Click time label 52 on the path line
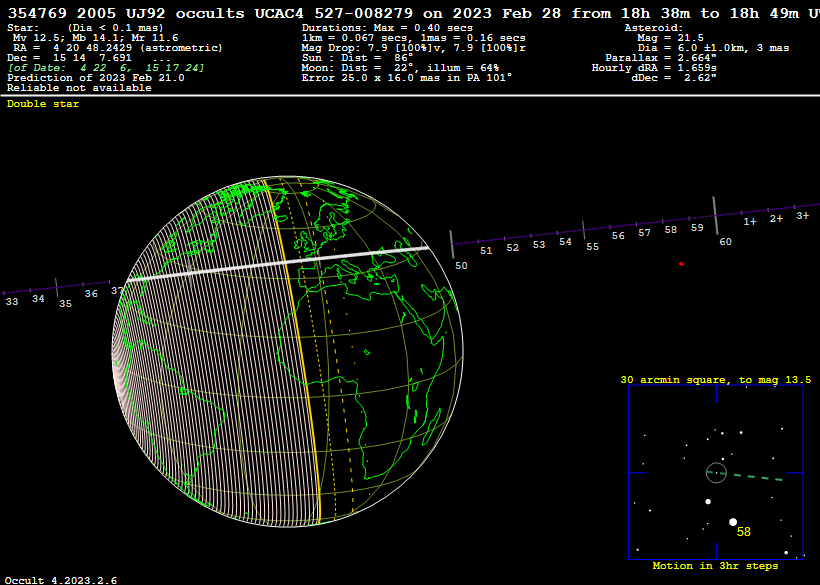 coord(512,248)
